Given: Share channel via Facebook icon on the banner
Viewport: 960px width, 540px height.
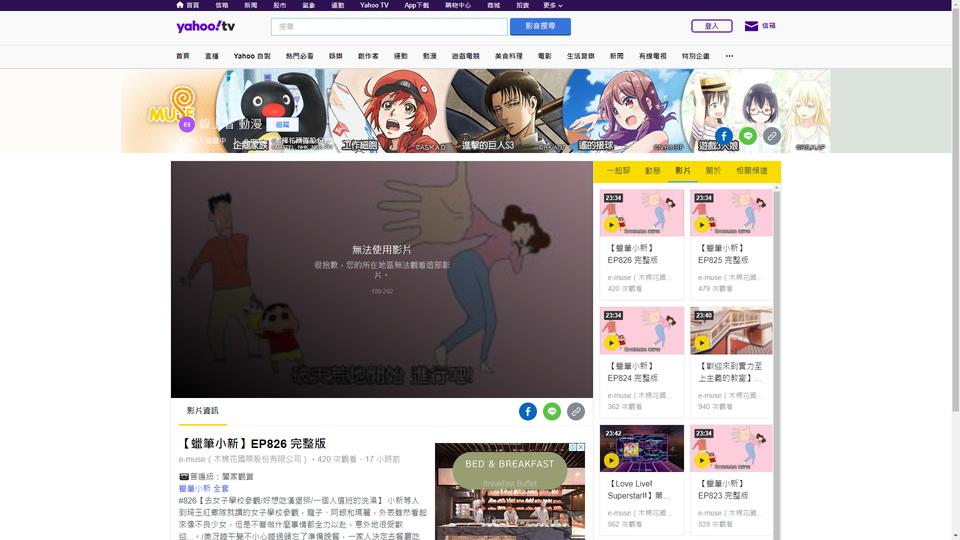Looking at the screenshot, I should pyautogui.click(x=724, y=136).
